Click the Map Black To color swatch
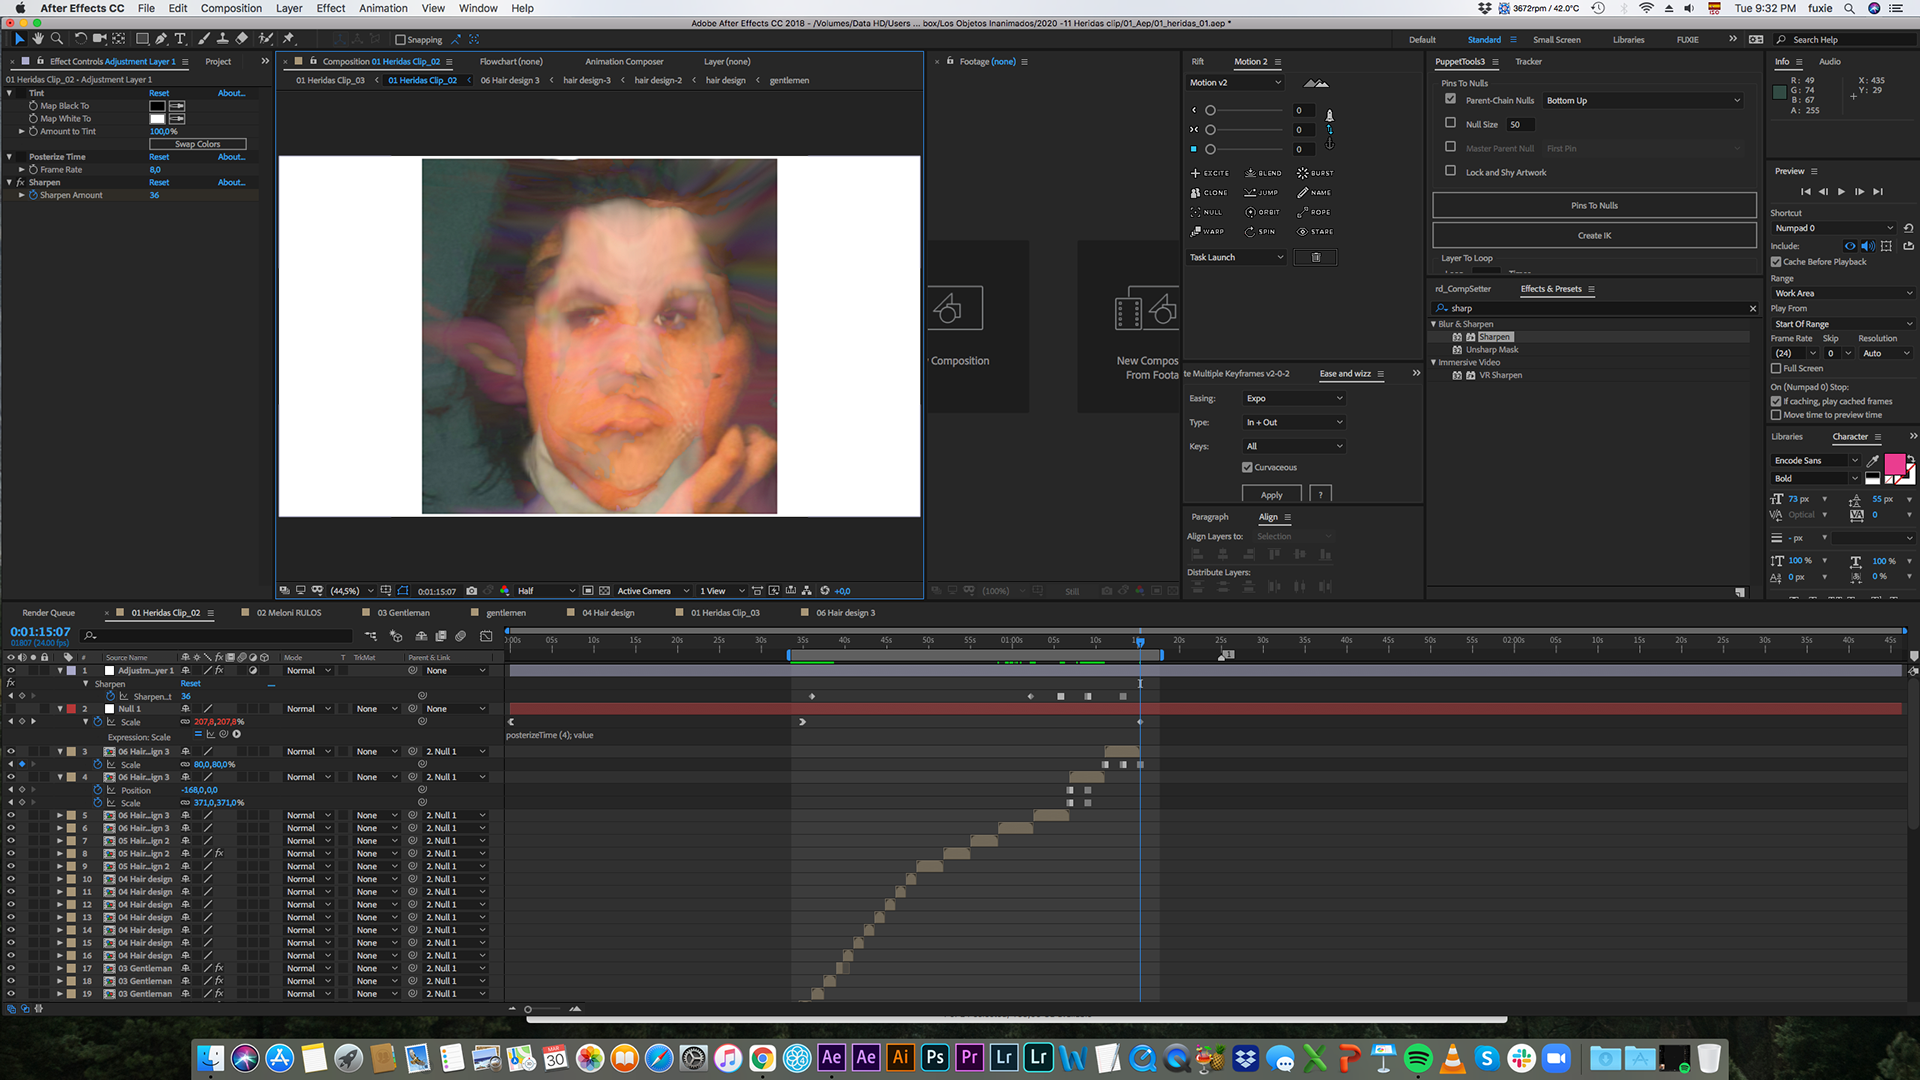1920x1080 pixels. click(x=157, y=106)
